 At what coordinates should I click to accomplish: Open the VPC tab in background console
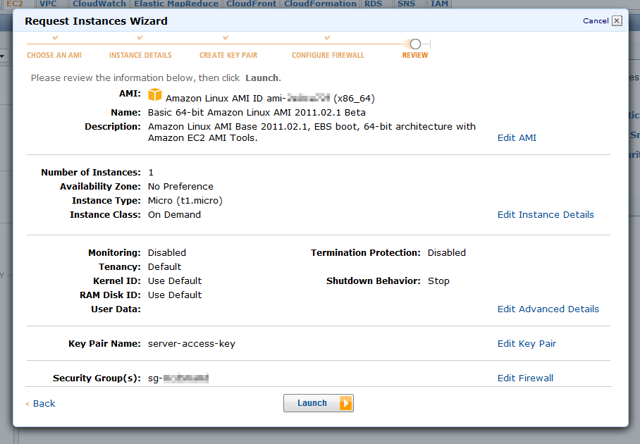[48, 4]
